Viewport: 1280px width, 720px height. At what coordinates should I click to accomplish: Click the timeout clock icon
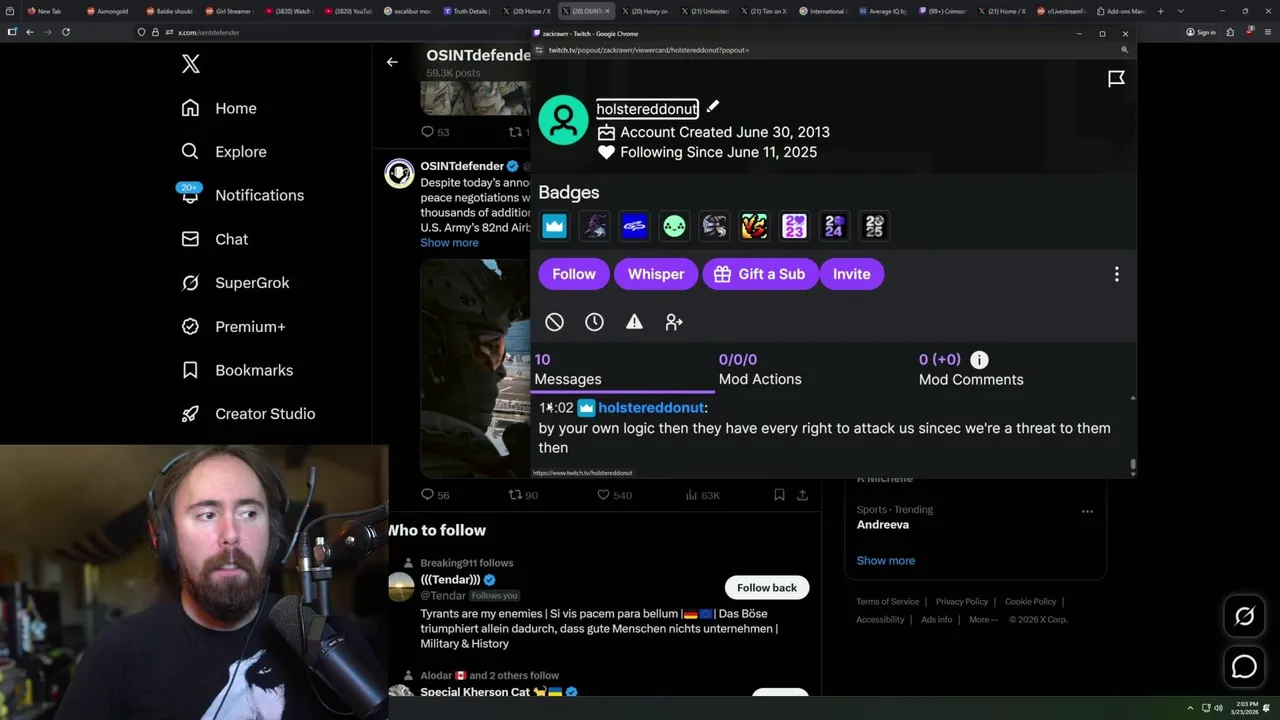tap(595, 322)
